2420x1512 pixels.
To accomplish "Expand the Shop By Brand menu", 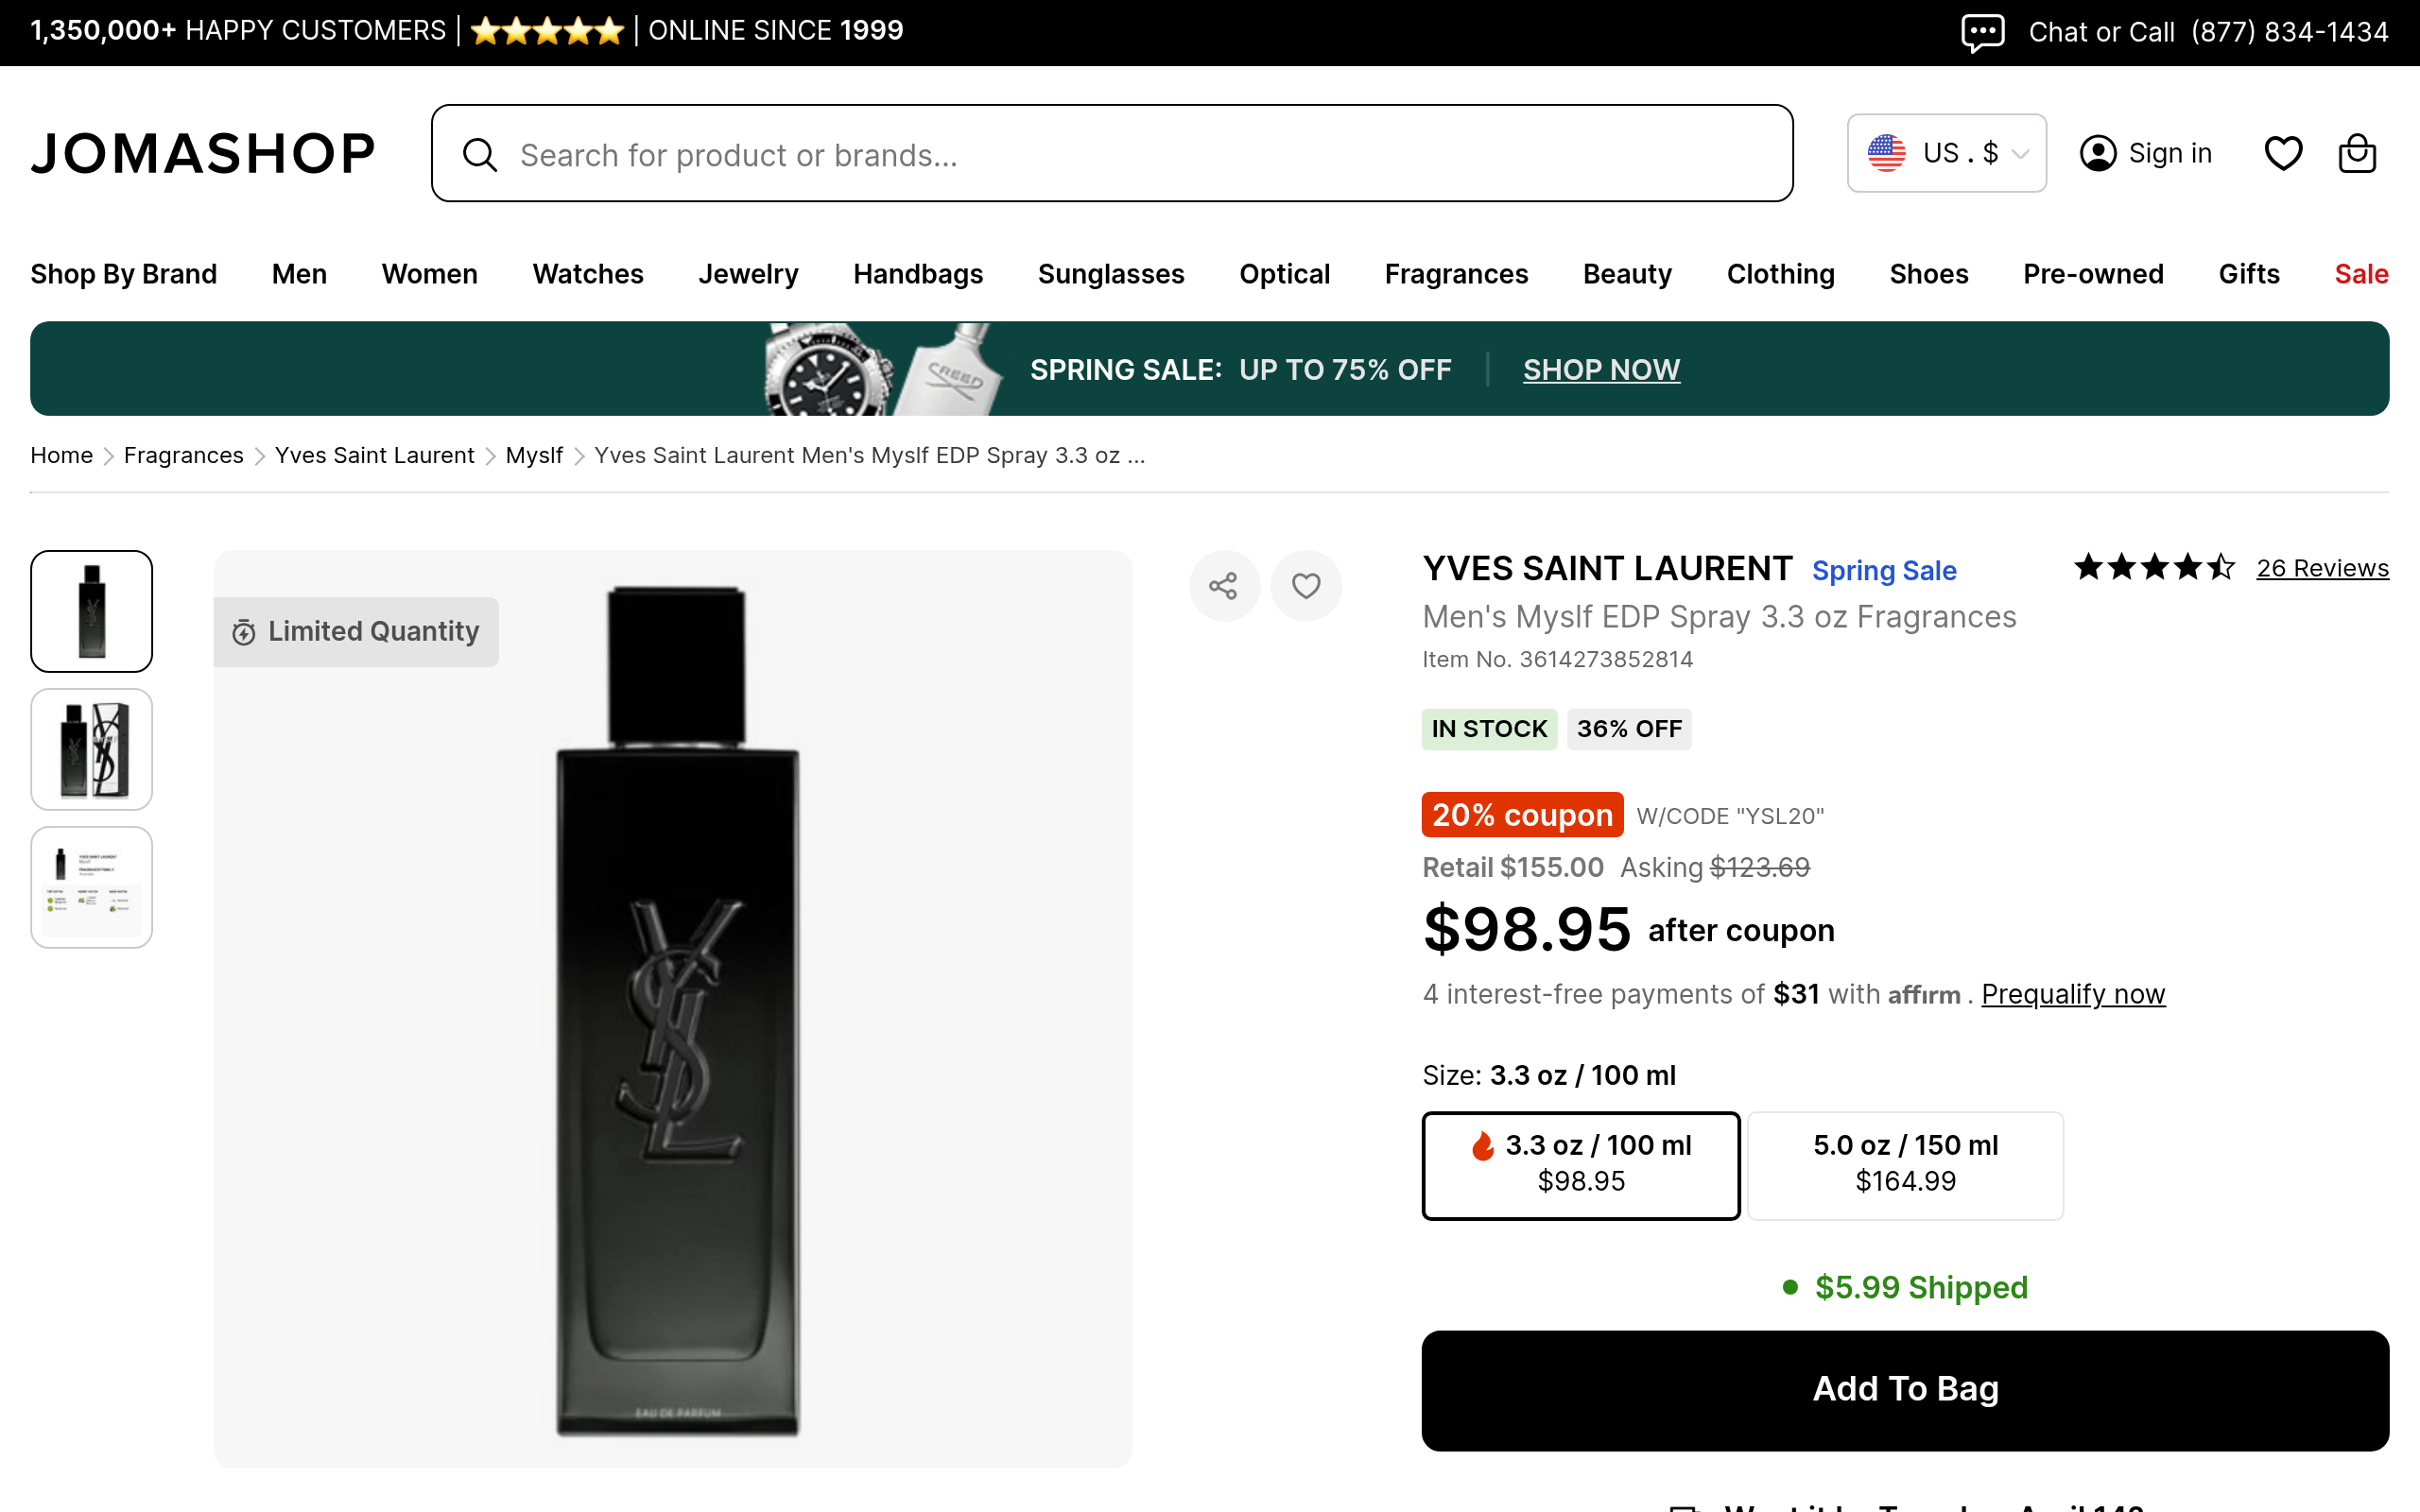I will coord(123,274).
